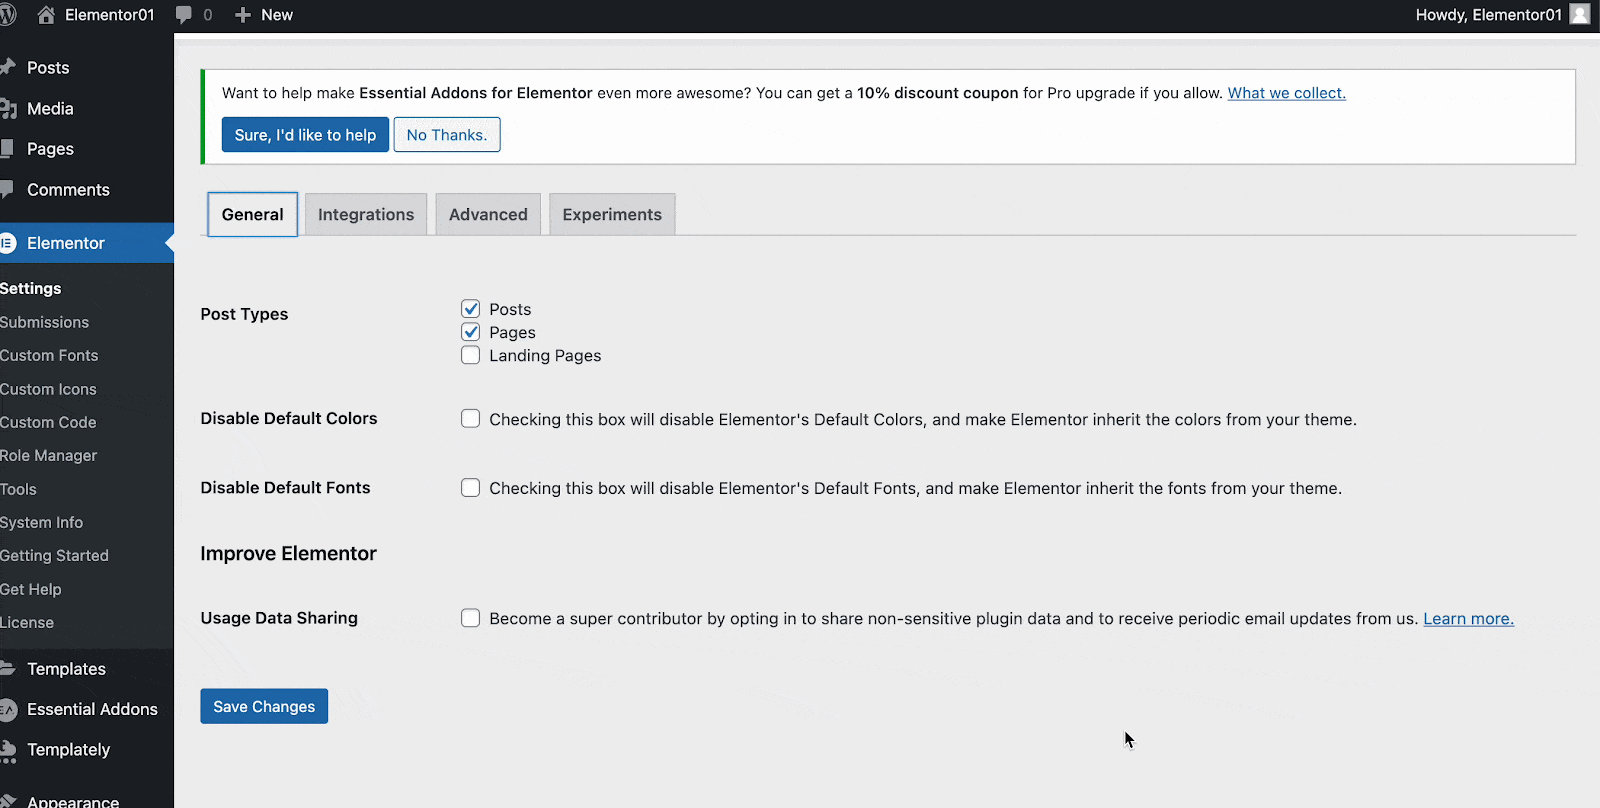The height and width of the screenshot is (808, 1600).
Task: Dismiss notice with No Thanks button
Action: pos(447,135)
